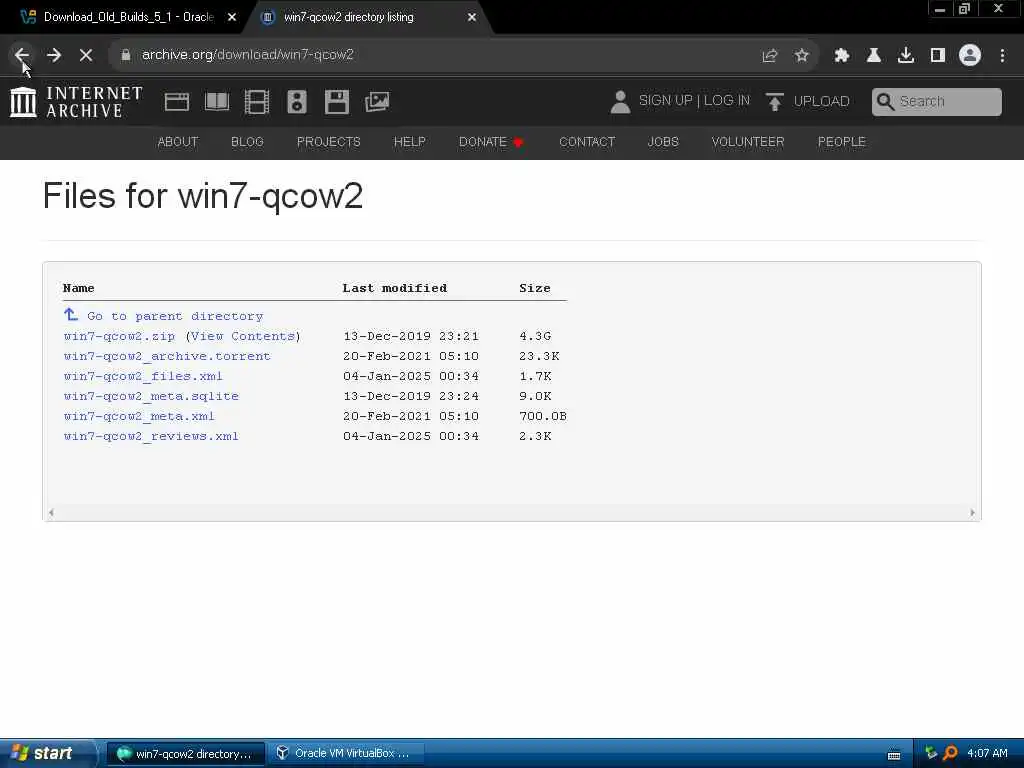Open win7-qcow2_reviews.xml link
This screenshot has width=1024, height=768.
[x=152, y=436]
